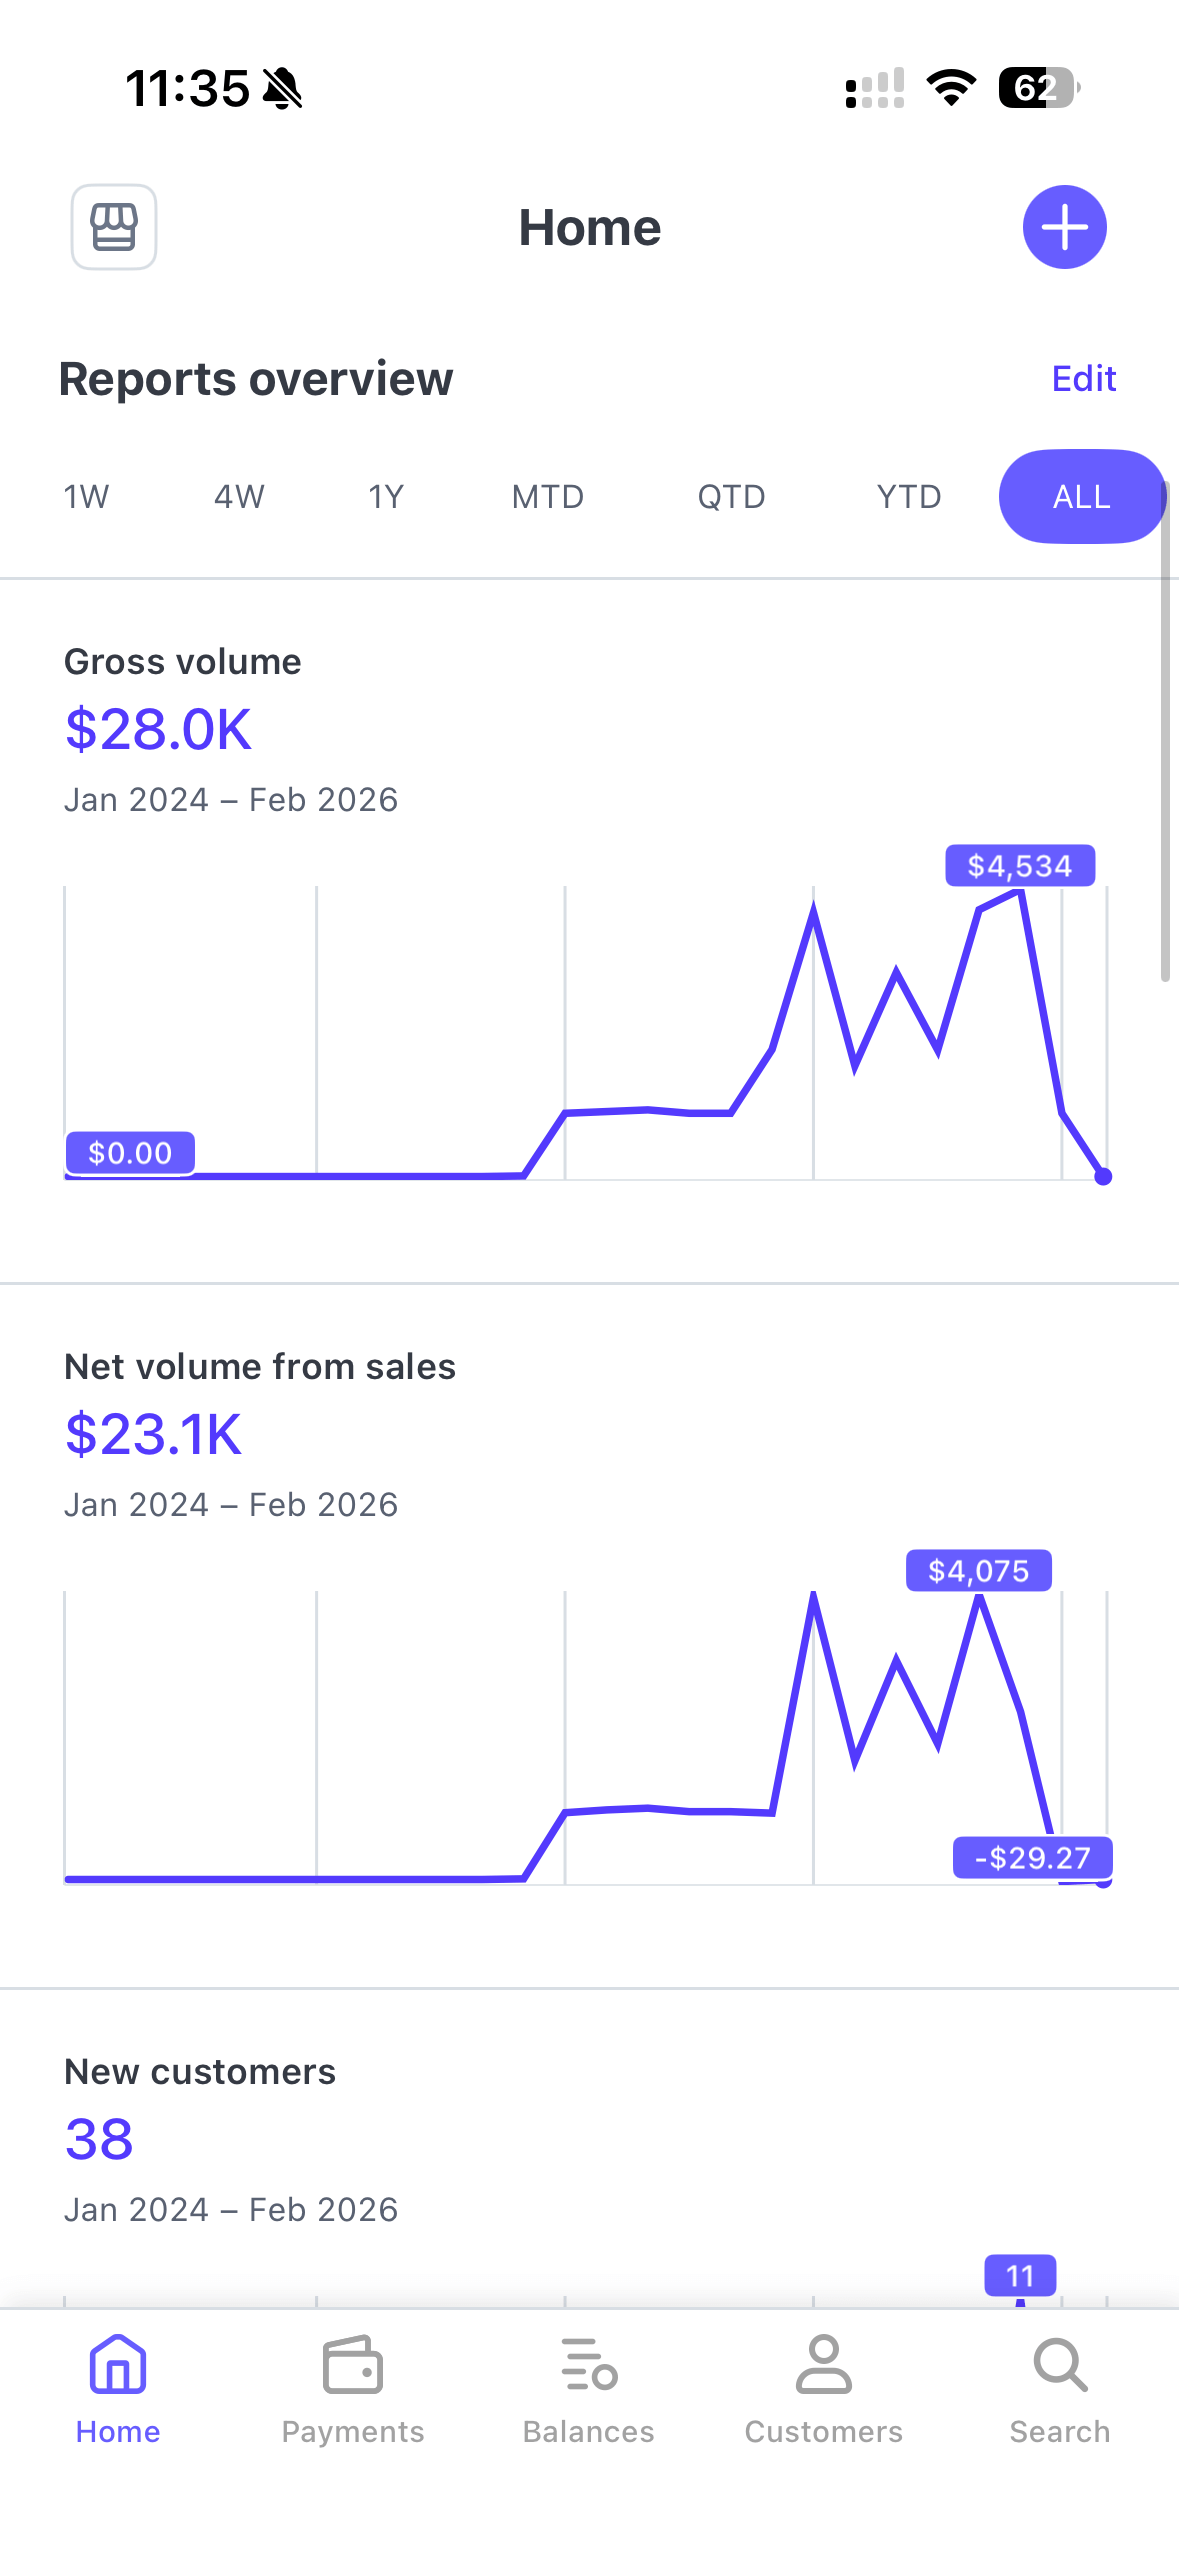Open the Search tab
The image size is (1179, 2556).
coord(1059,2388)
